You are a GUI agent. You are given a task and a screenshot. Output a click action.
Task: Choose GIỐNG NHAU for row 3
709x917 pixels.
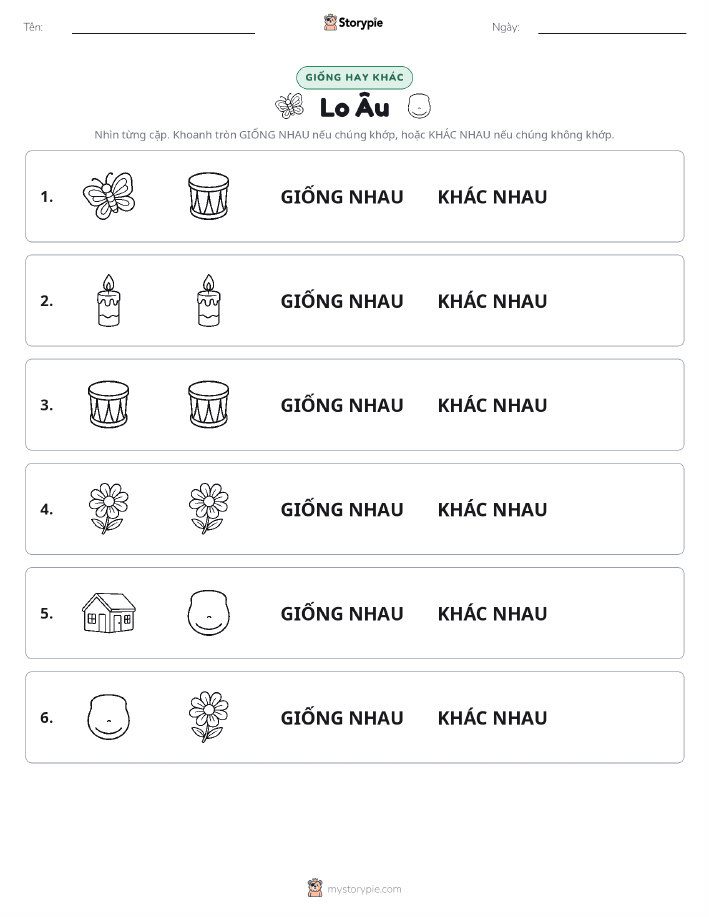tap(342, 405)
